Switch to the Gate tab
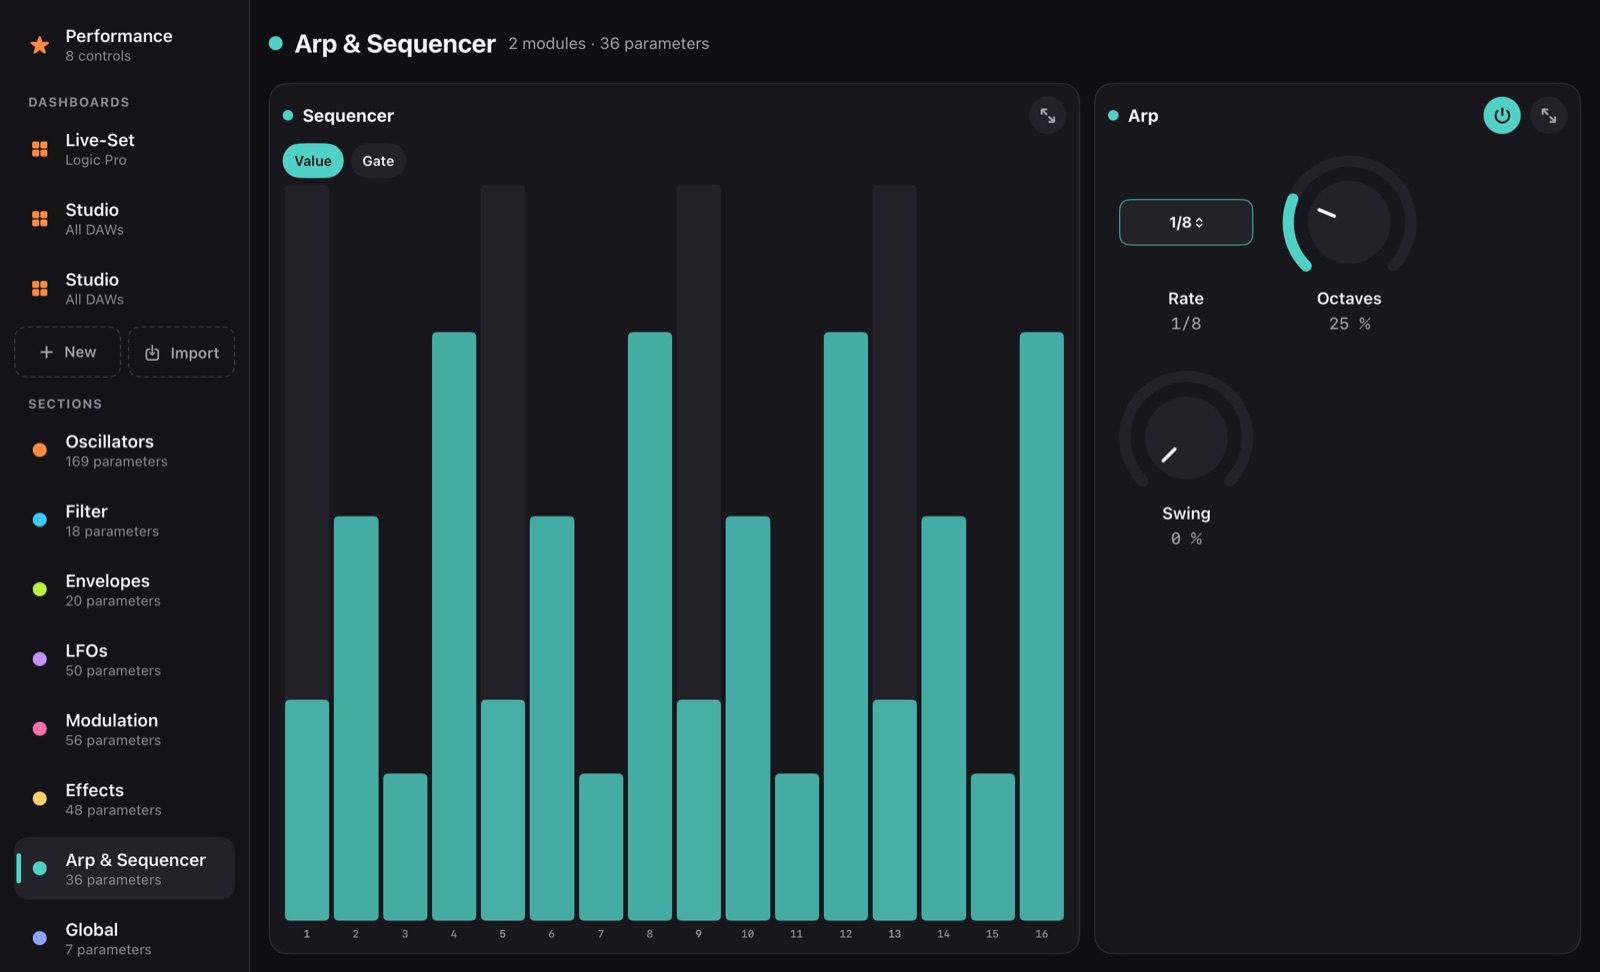 point(378,161)
